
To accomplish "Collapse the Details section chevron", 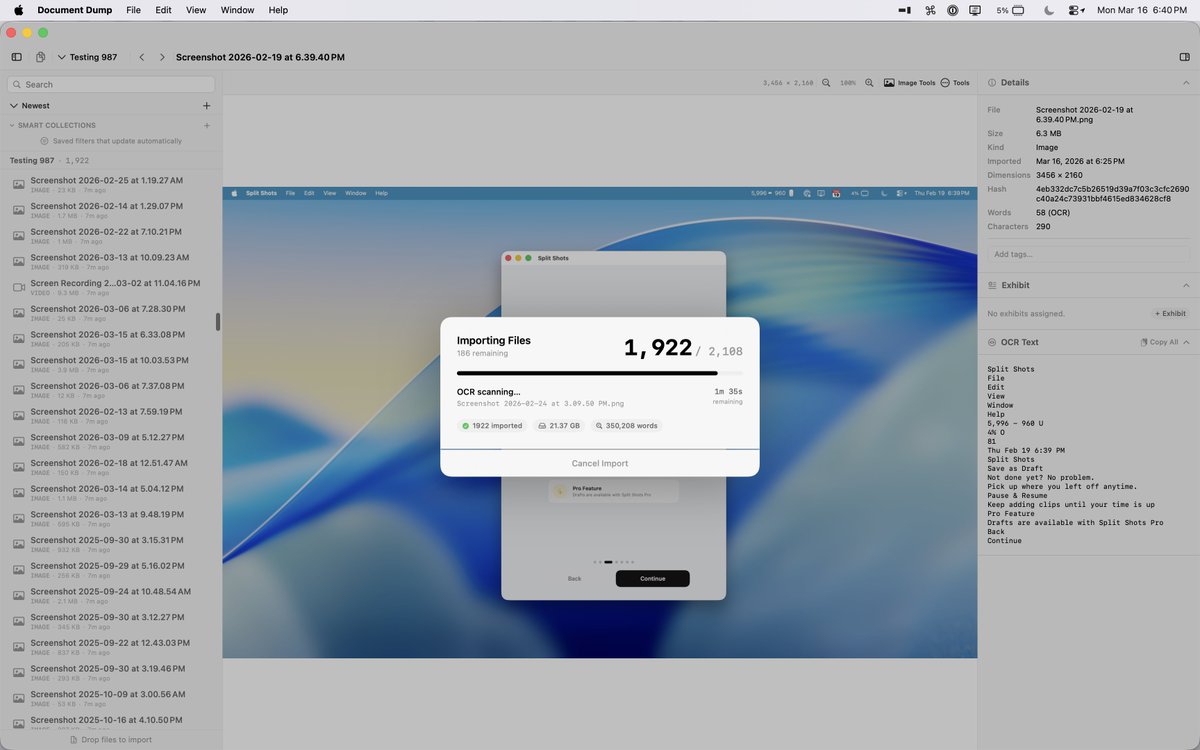I will point(1186,83).
